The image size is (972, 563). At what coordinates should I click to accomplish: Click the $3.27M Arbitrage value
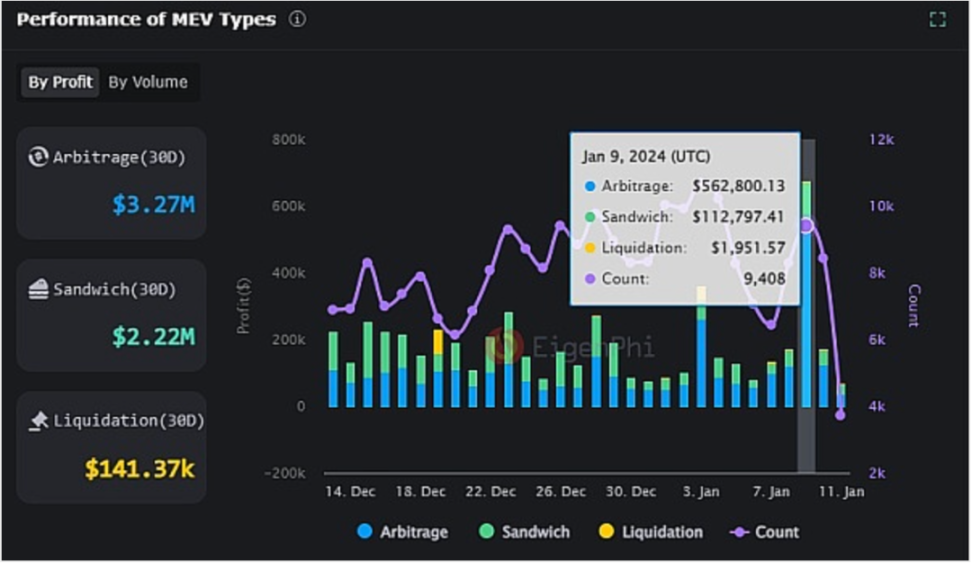coord(153,205)
